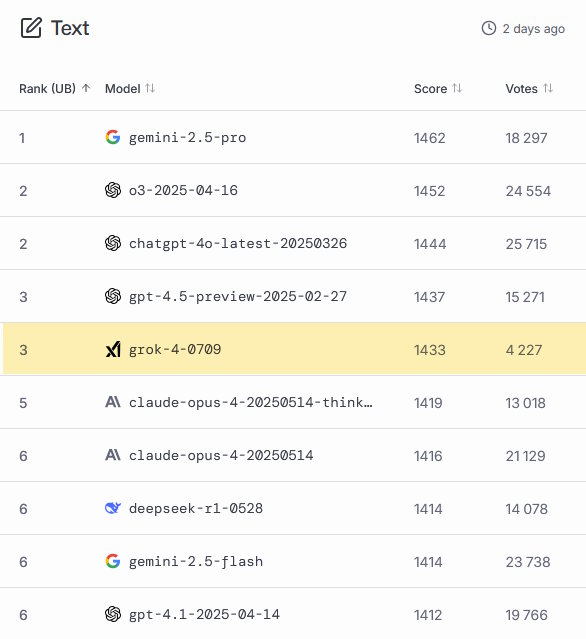Click the Google logo next to gemini-2.5-flash
The width and height of the screenshot is (586, 639).
(113, 561)
